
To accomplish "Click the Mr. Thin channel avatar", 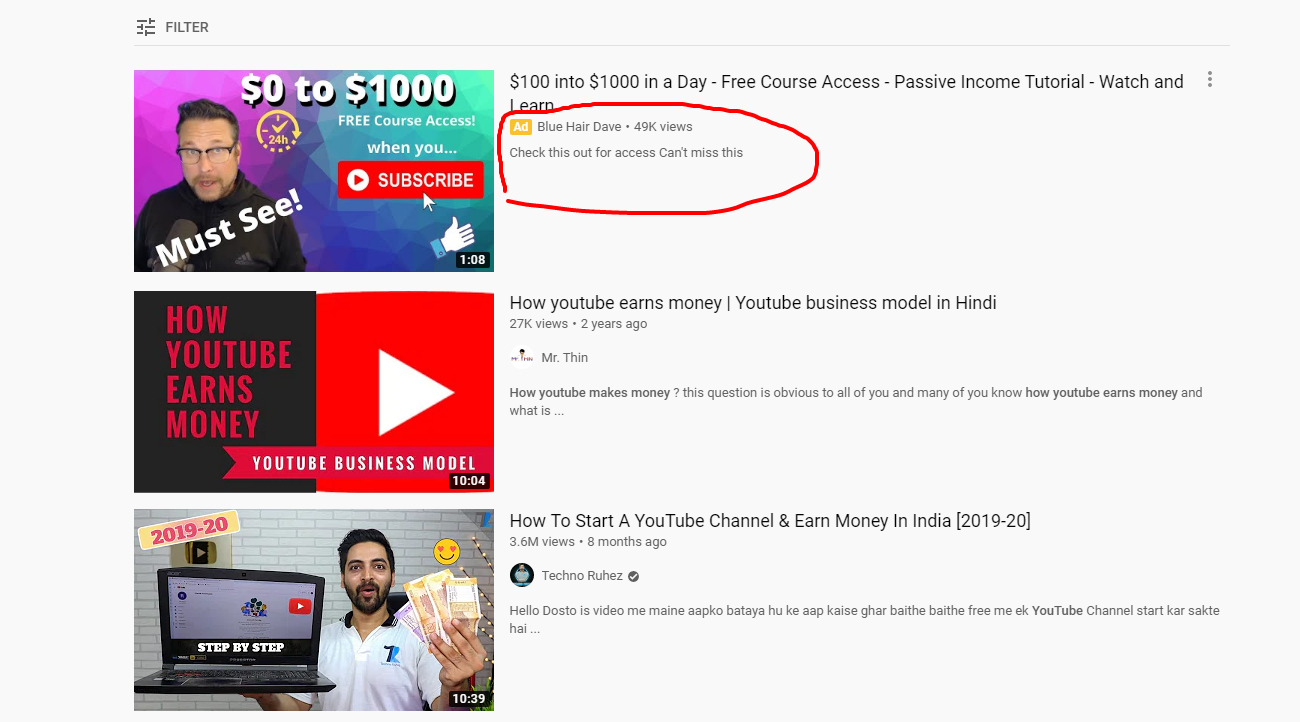I will point(522,357).
